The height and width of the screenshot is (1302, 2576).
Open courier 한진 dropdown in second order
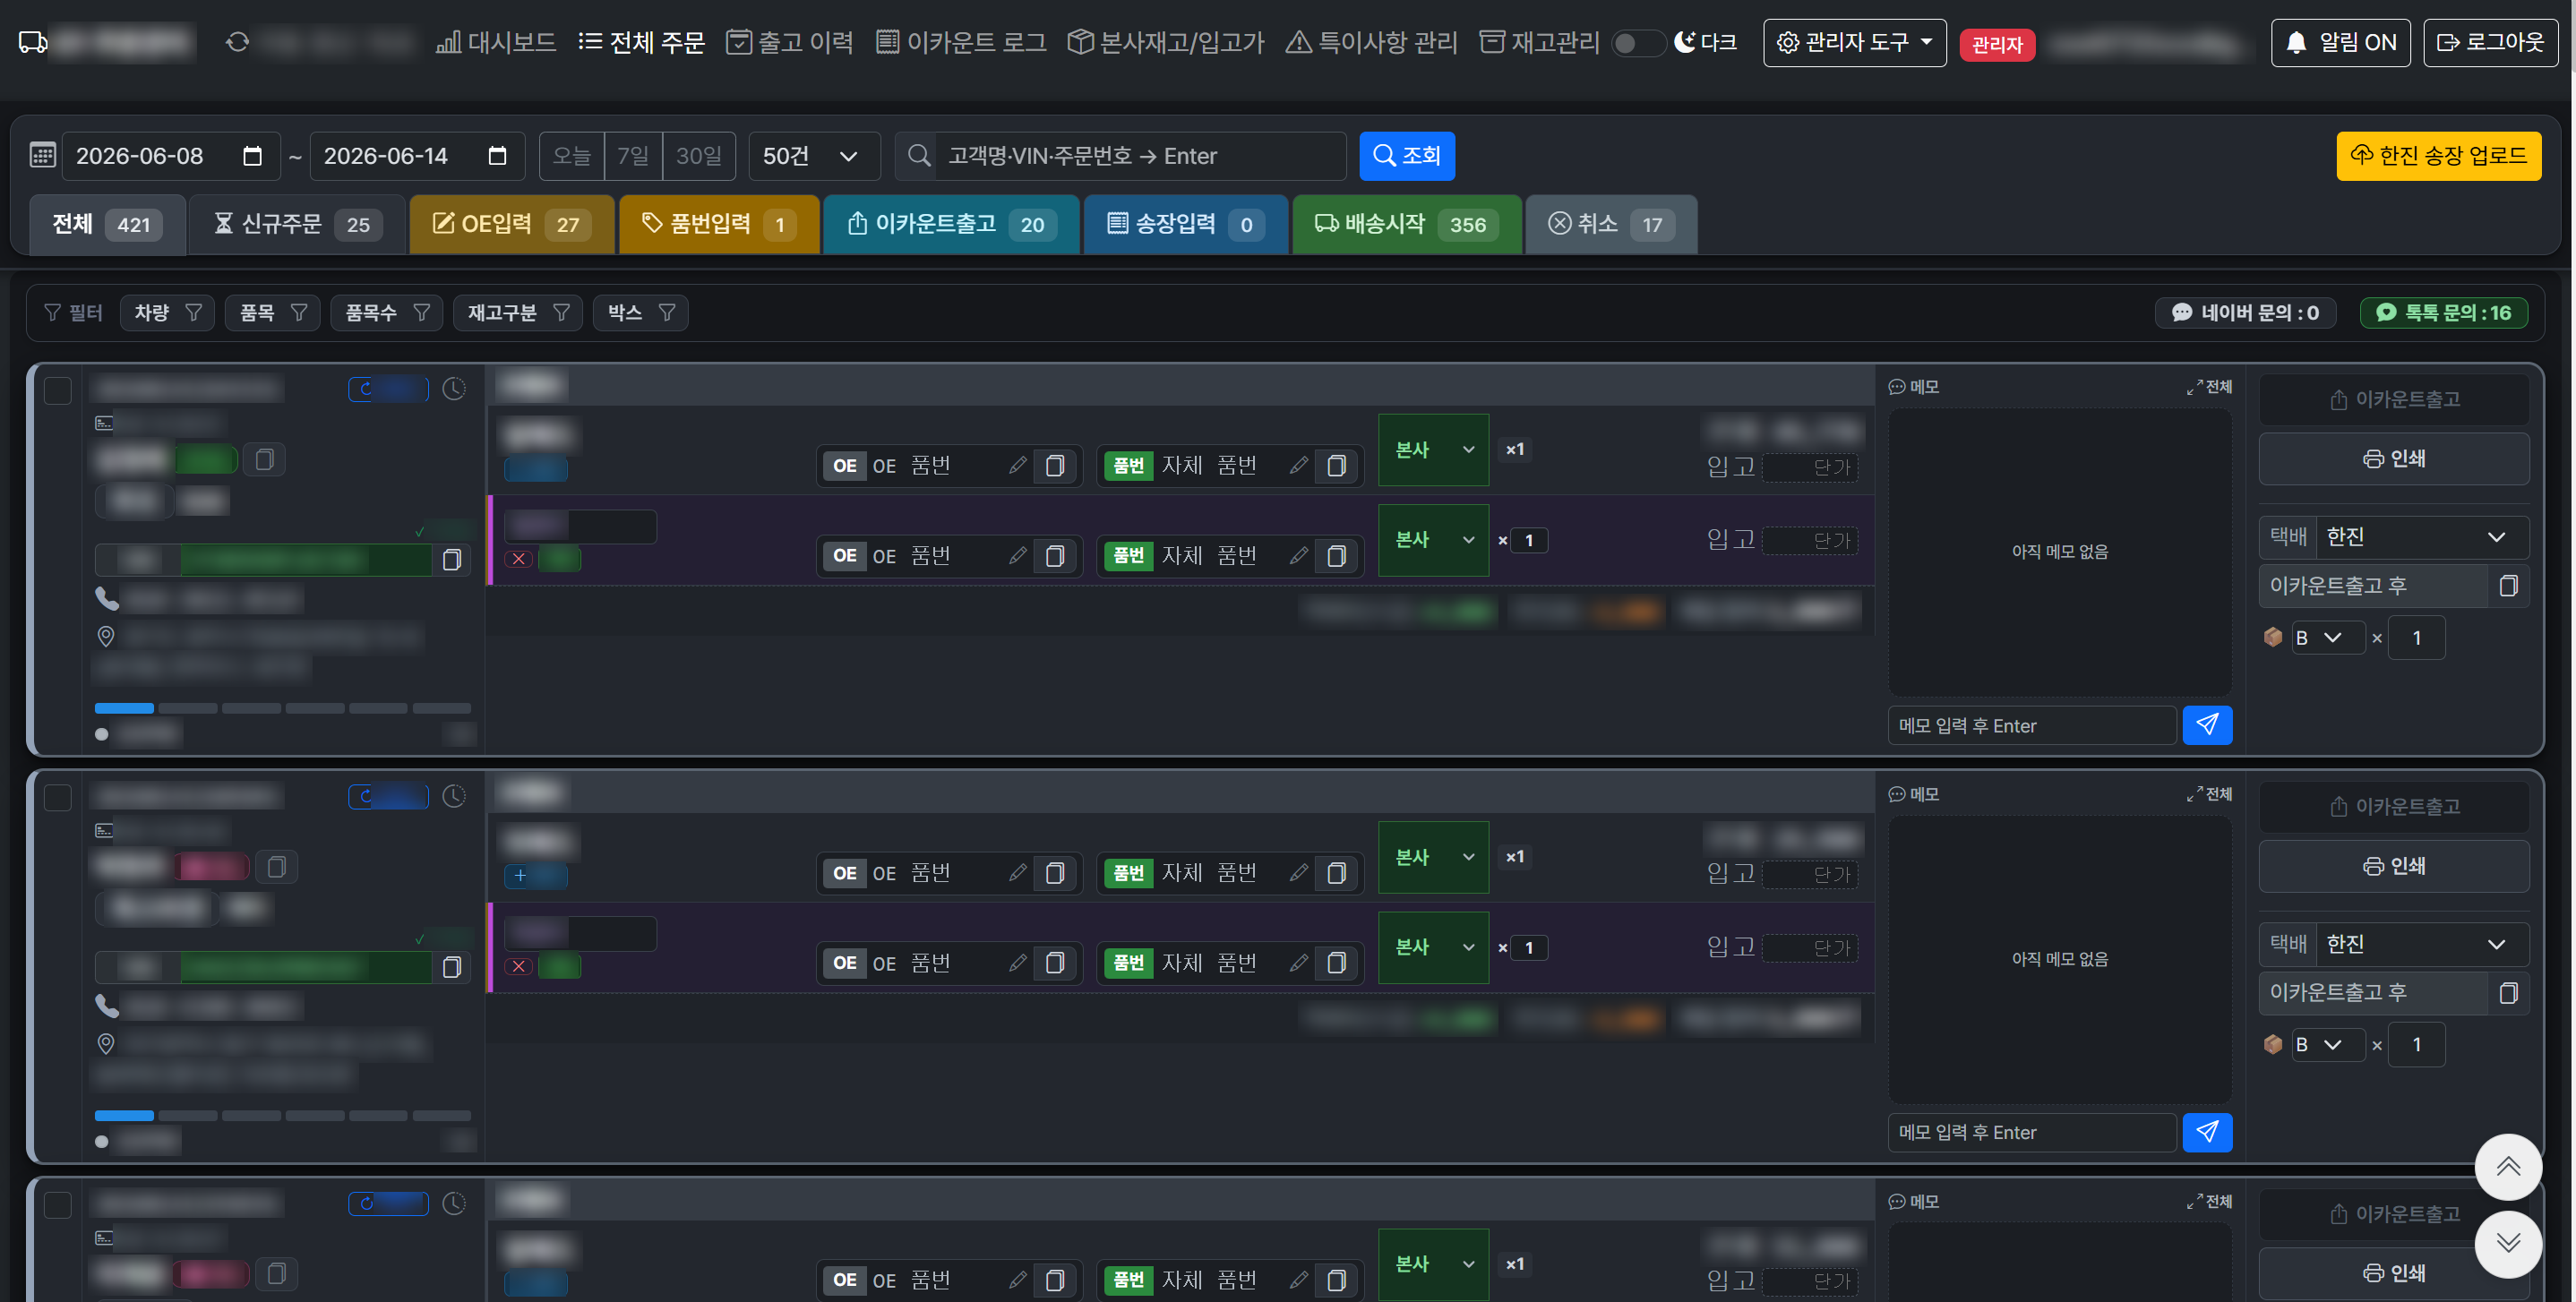click(x=2422, y=944)
